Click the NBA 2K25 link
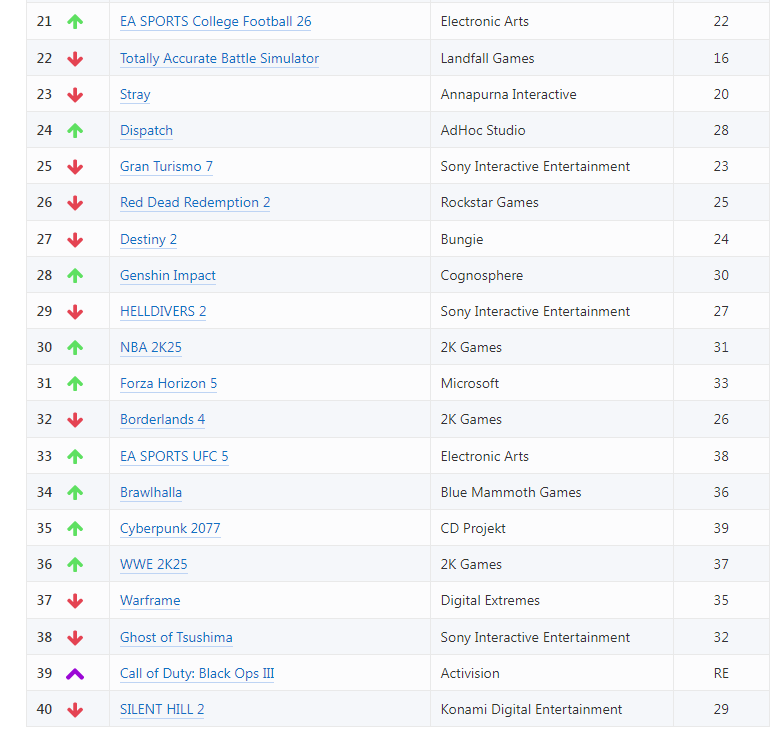This screenshot has height=742, width=780. pos(151,347)
